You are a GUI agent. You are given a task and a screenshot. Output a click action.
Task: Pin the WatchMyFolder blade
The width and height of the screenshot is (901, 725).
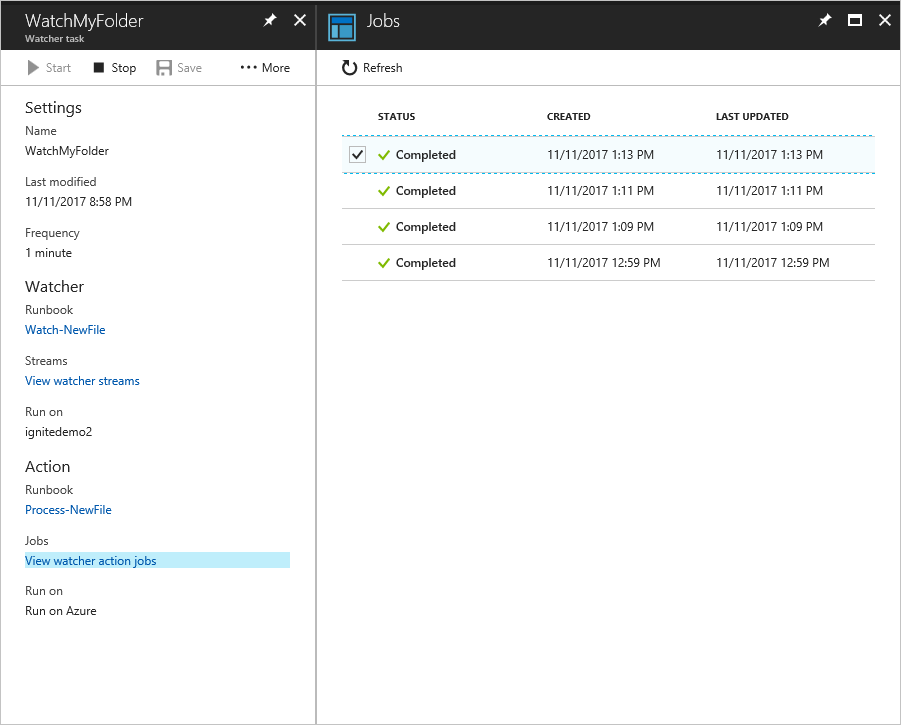click(270, 20)
